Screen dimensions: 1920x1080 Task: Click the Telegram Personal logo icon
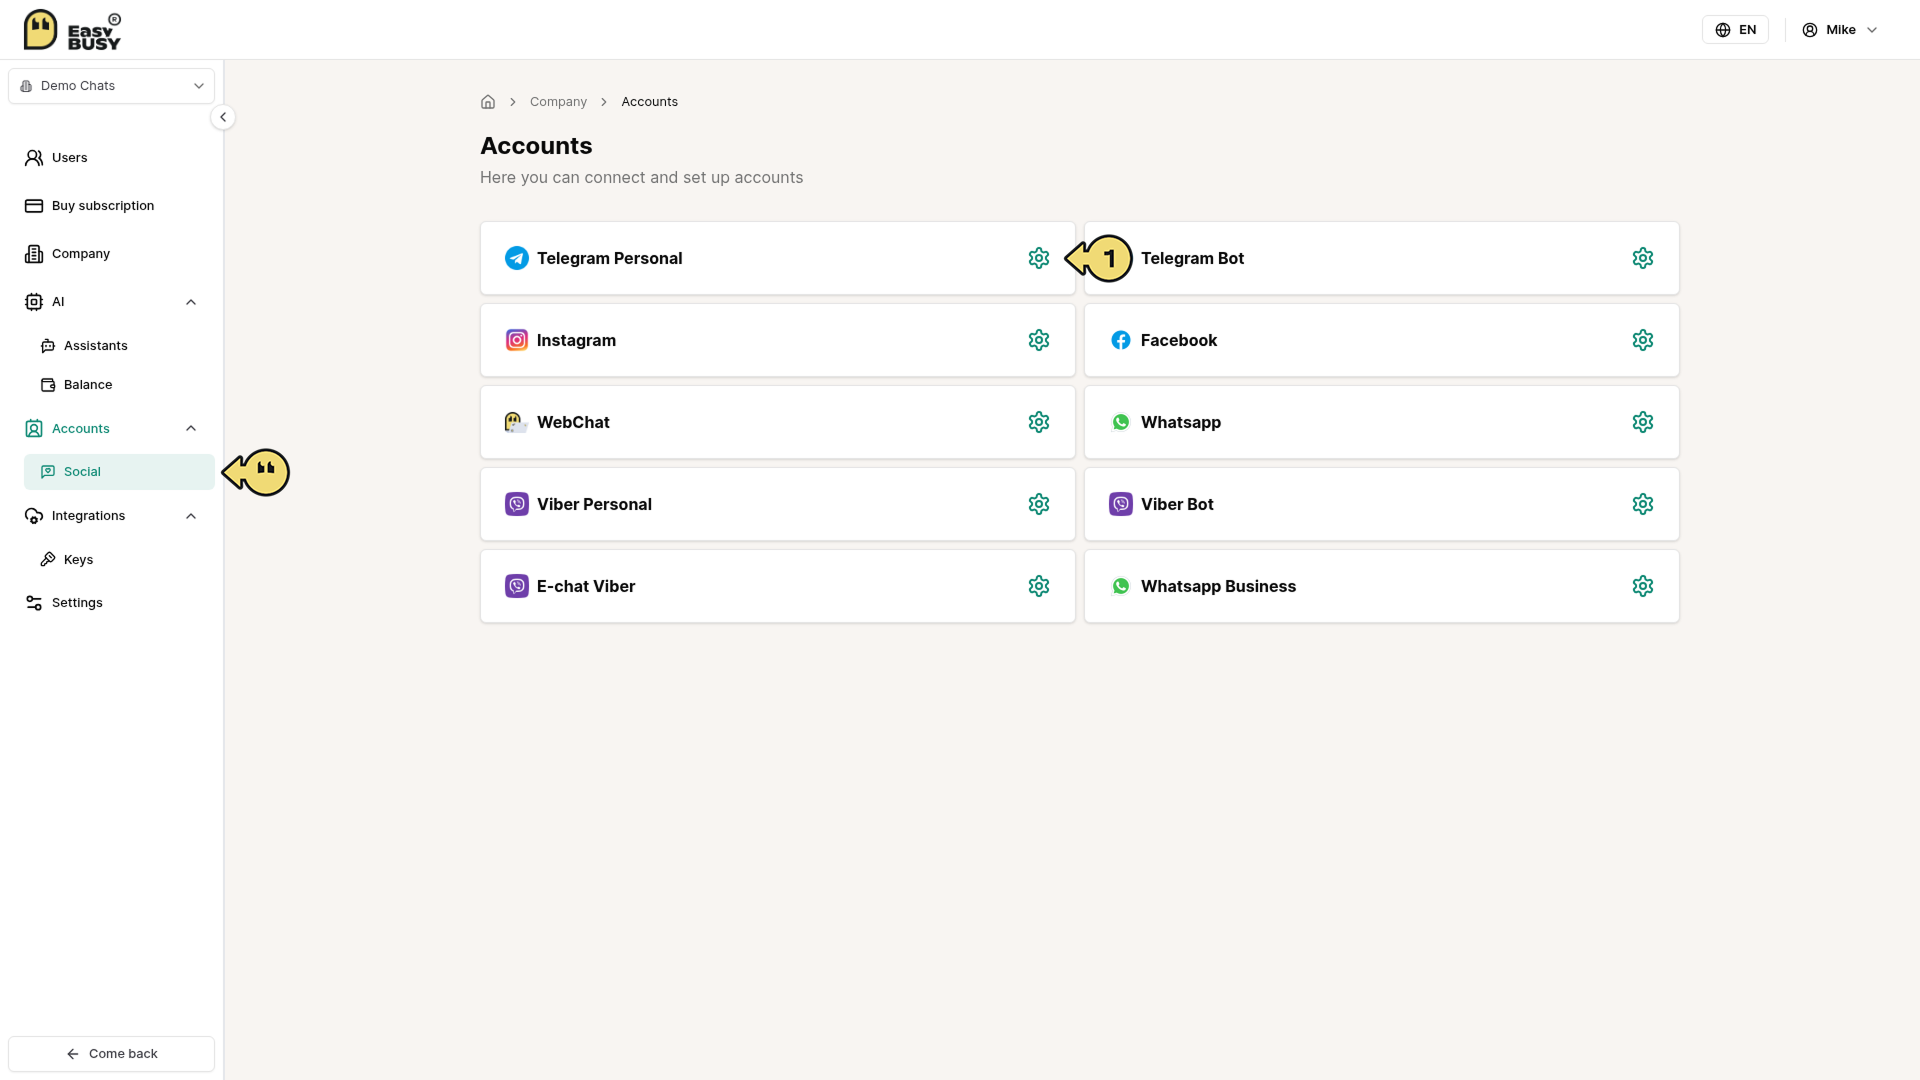point(517,258)
